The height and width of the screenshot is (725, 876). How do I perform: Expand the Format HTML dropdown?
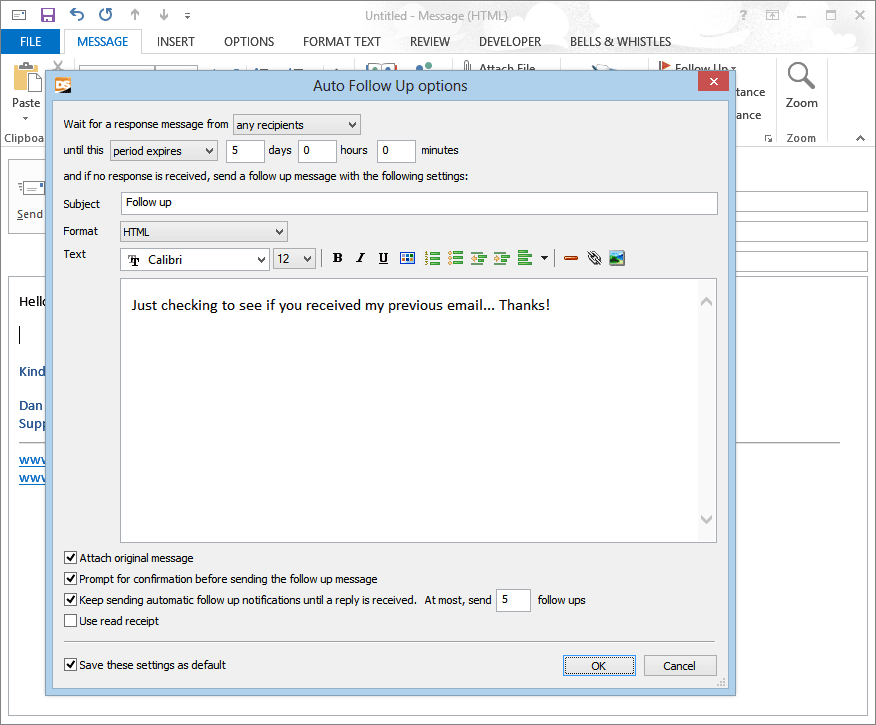(x=204, y=232)
